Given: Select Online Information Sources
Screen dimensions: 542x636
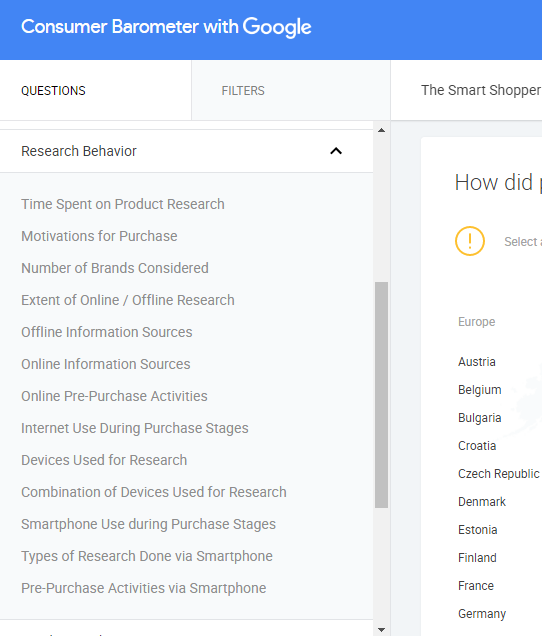Looking at the screenshot, I should (105, 364).
